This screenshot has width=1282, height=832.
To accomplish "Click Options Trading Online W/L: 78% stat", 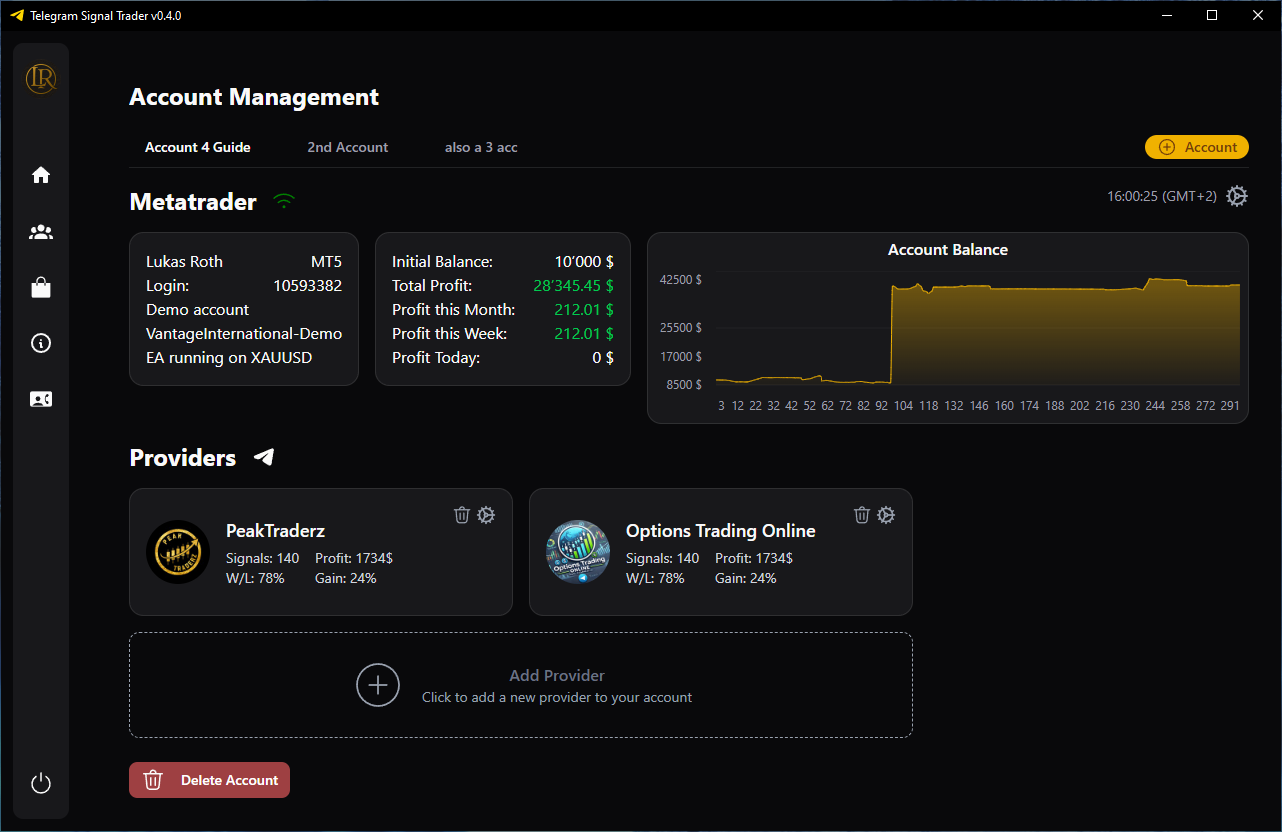I will [655, 578].
